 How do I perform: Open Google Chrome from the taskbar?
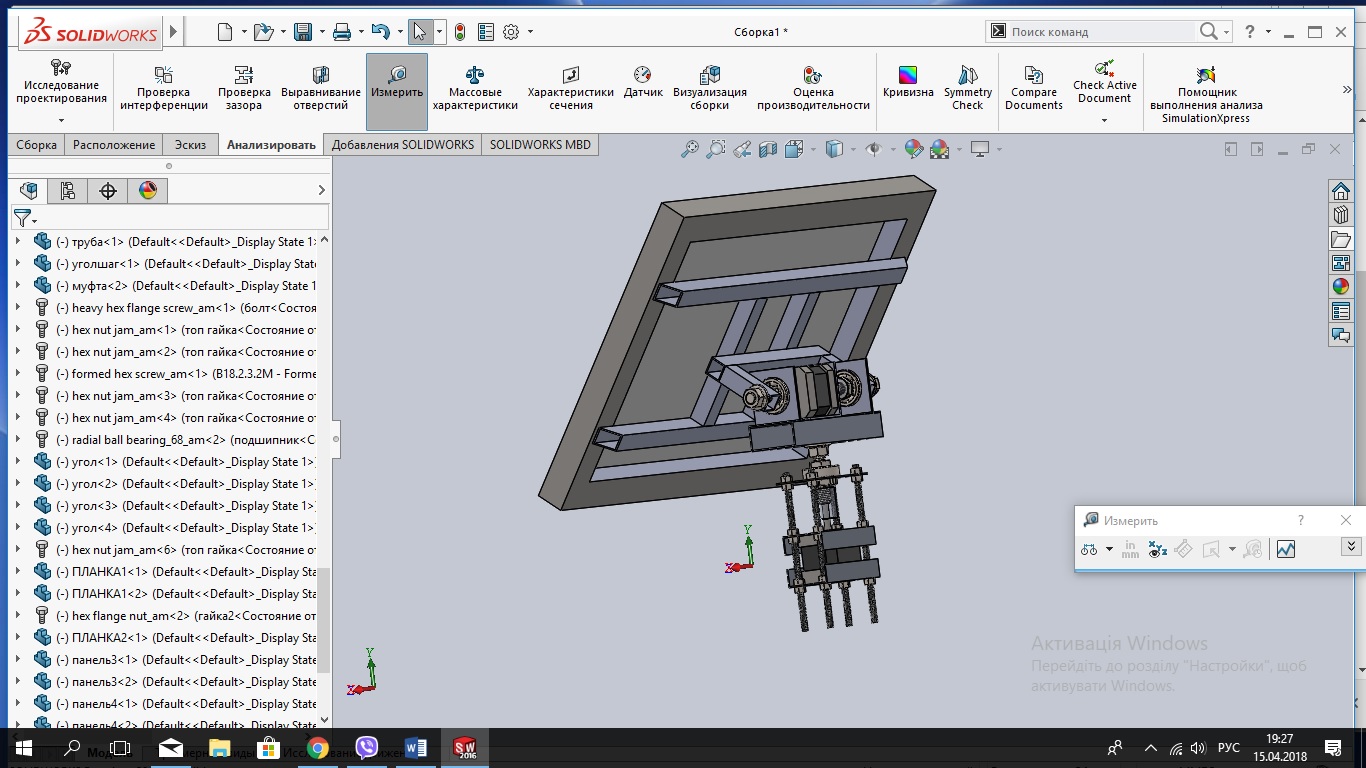pos(318,748)
